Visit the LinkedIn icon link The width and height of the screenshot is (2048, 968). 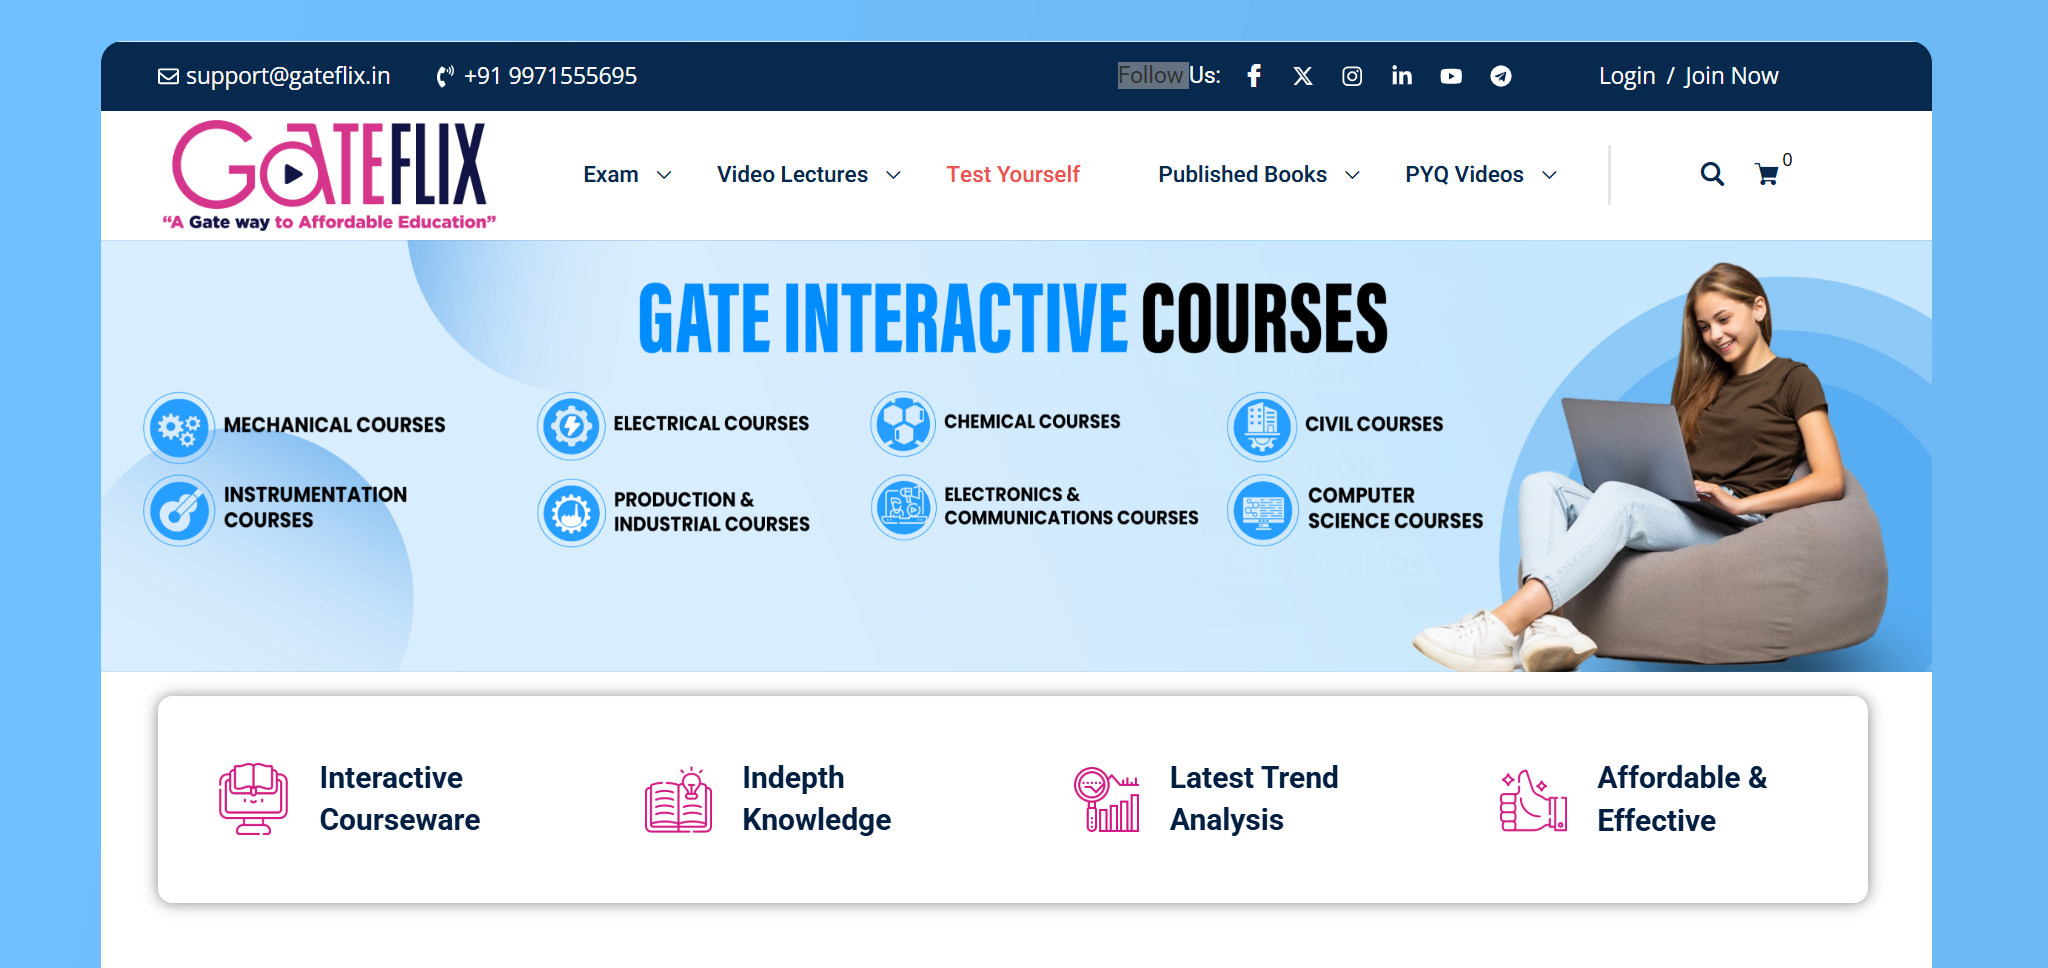click(1401, 76)
